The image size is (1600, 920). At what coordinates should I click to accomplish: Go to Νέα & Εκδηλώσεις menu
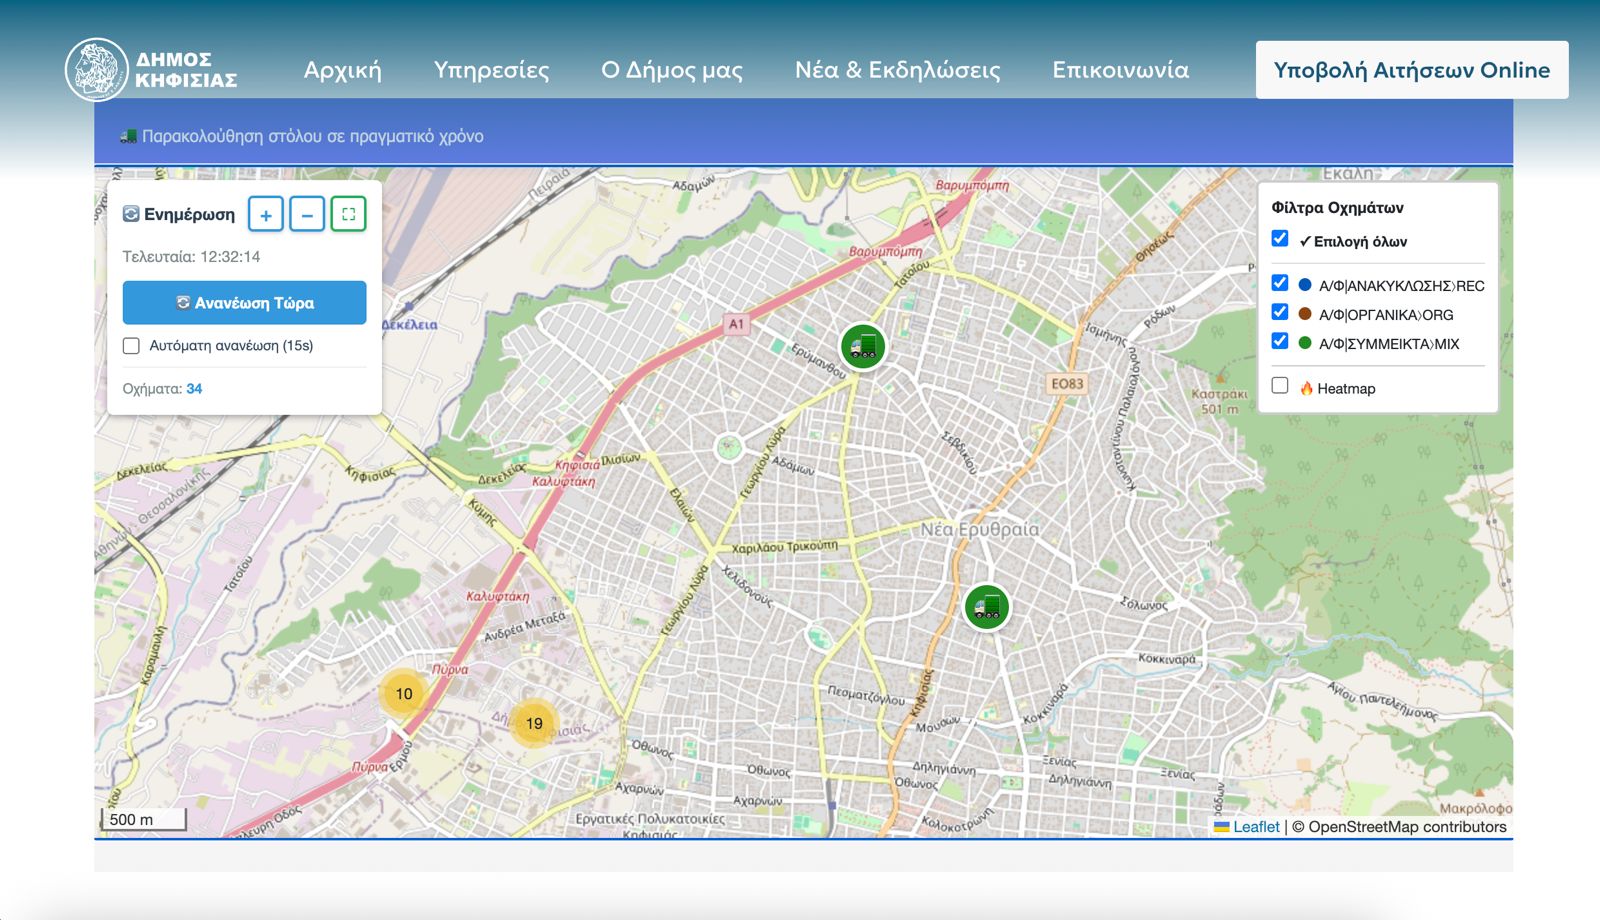coord(897,70)
